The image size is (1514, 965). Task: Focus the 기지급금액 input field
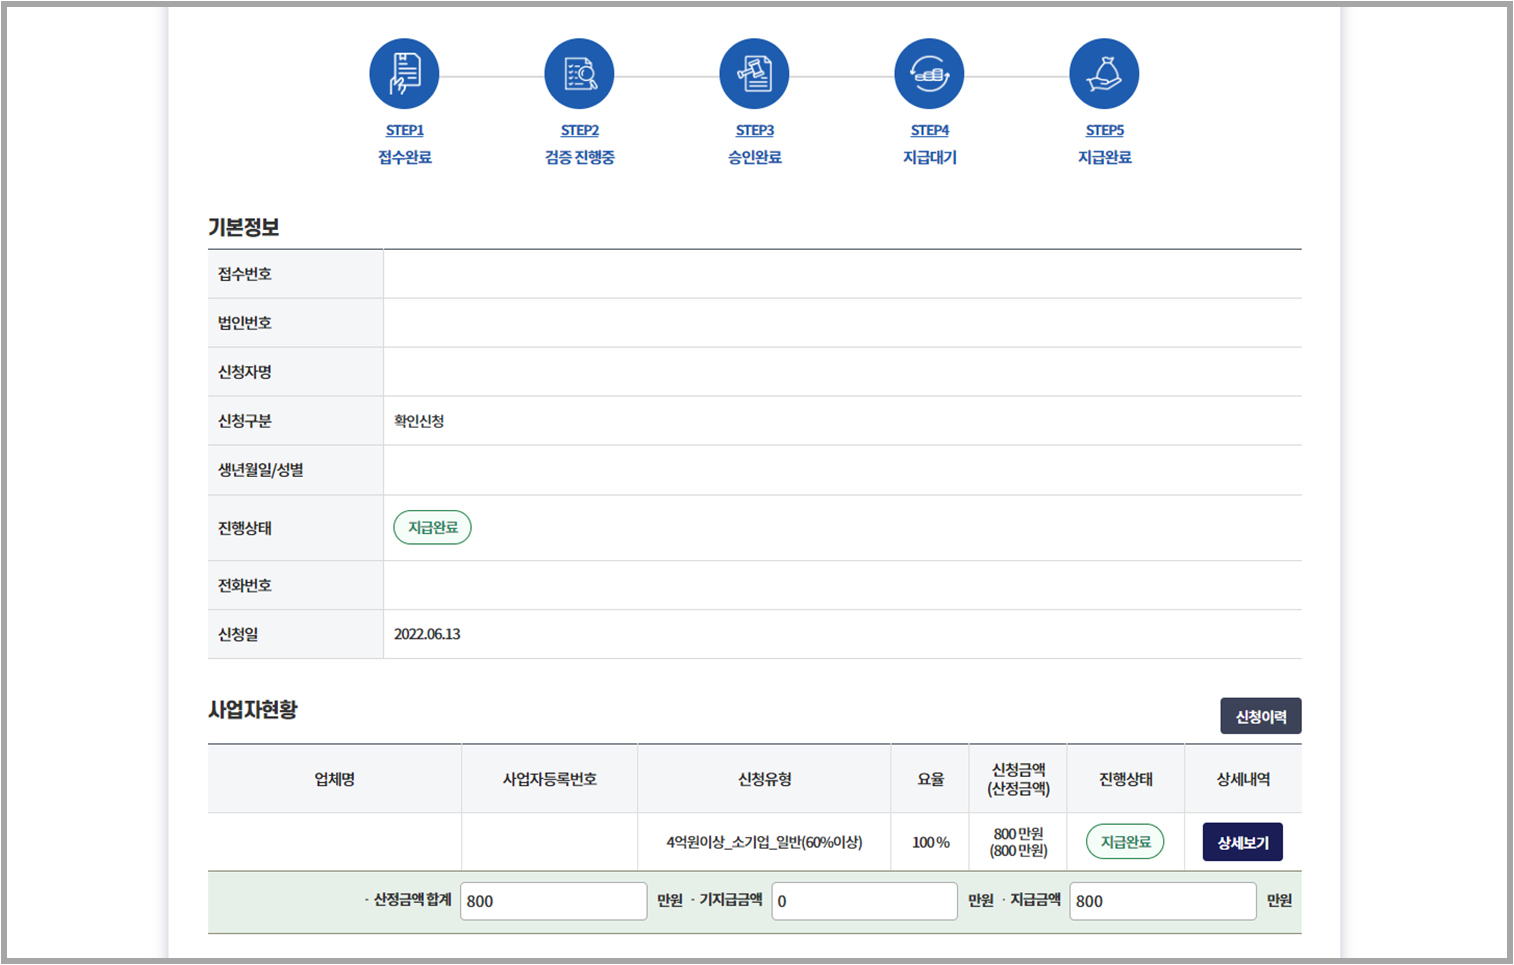point(864,901)
